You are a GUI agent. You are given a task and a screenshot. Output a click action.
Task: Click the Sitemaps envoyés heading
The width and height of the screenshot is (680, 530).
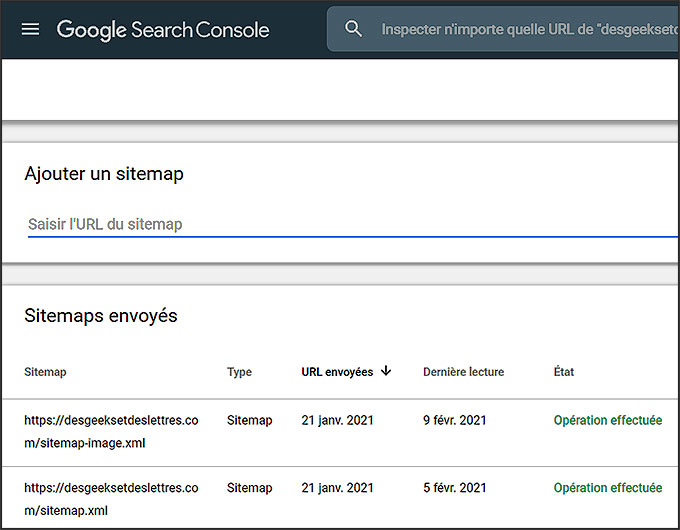coord(101,316)
